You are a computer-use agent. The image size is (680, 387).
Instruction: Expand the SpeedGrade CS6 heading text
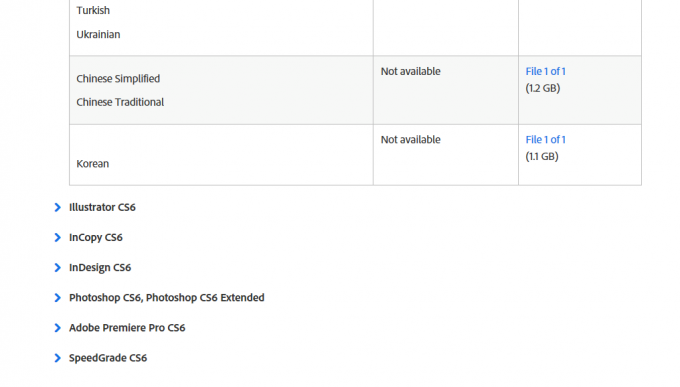point(108,358)
